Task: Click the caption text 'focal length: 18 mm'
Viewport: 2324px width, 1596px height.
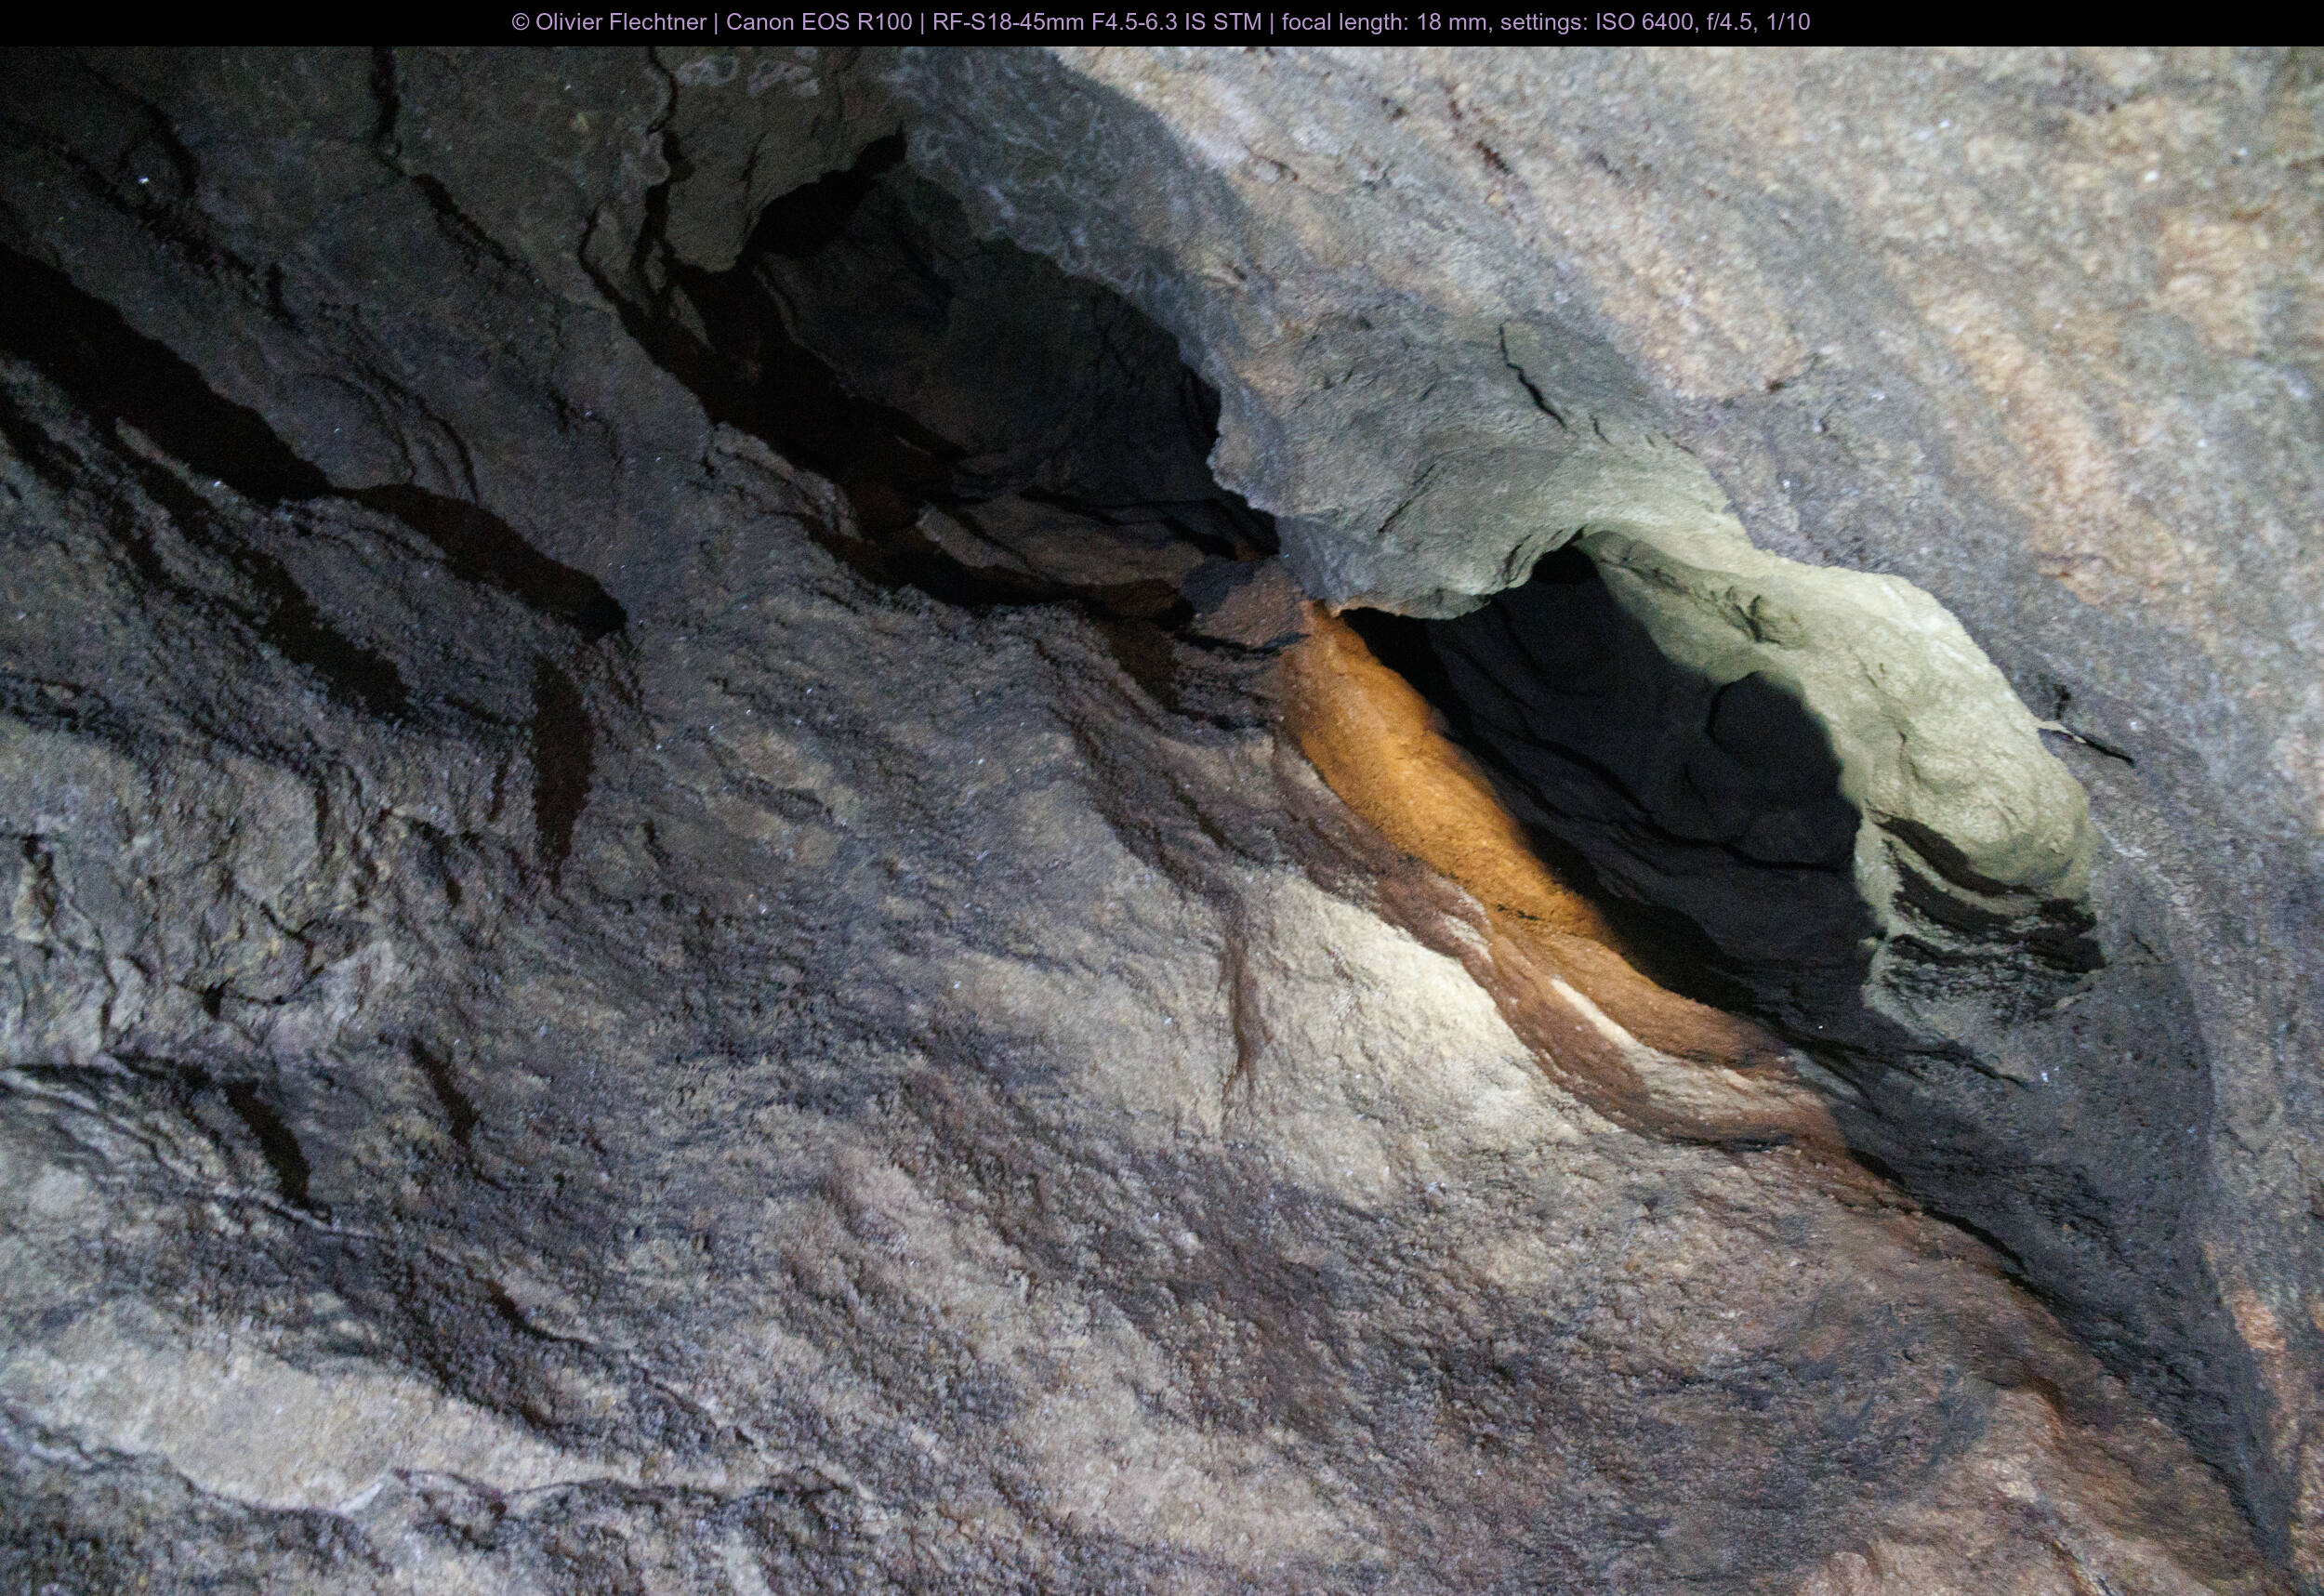Action: [1384, 22]
